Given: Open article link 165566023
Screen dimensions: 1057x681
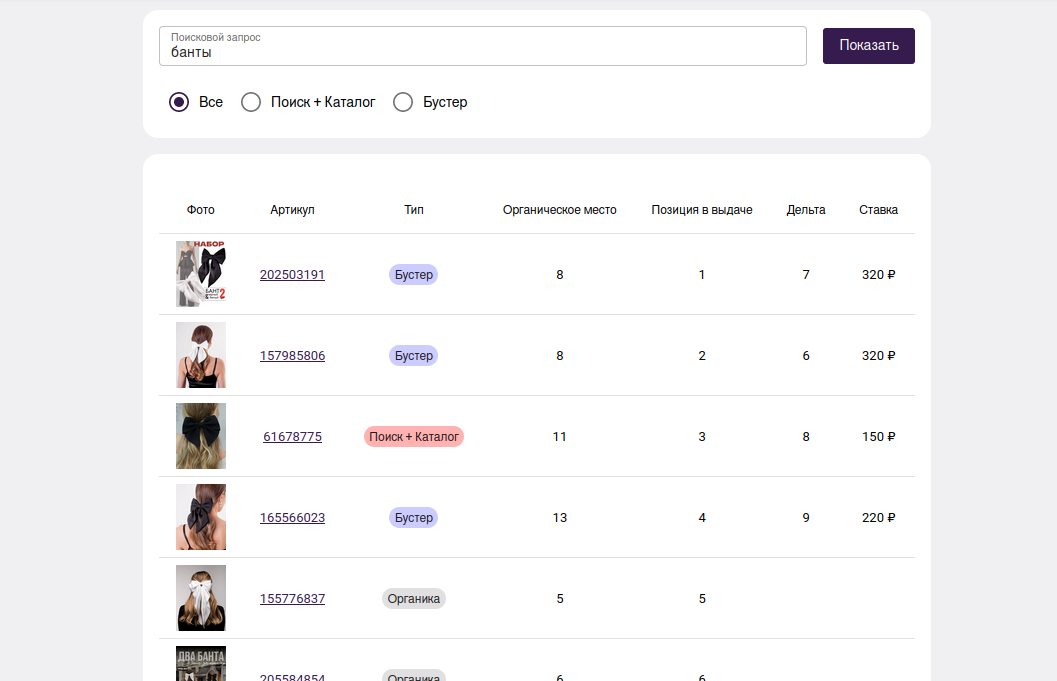Looking at the screenshot, I should 292,518.
